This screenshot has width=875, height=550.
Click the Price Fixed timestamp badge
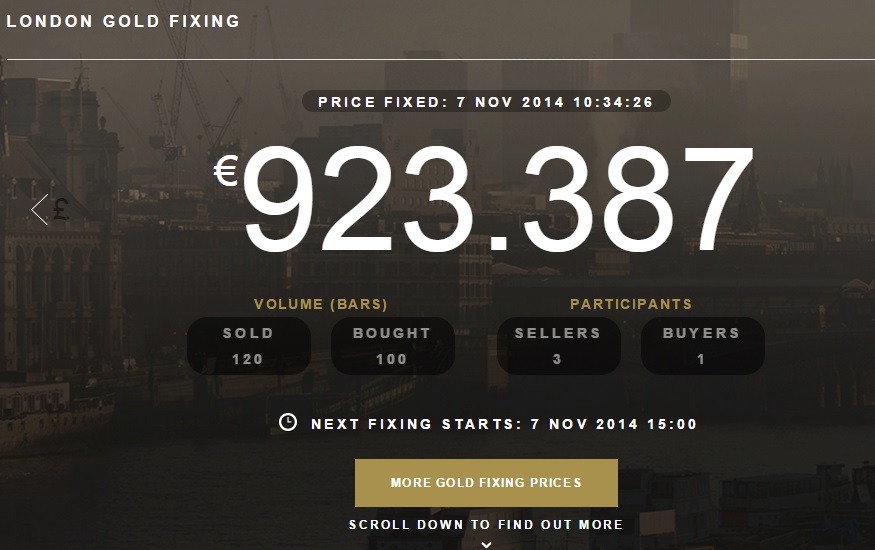486,102
